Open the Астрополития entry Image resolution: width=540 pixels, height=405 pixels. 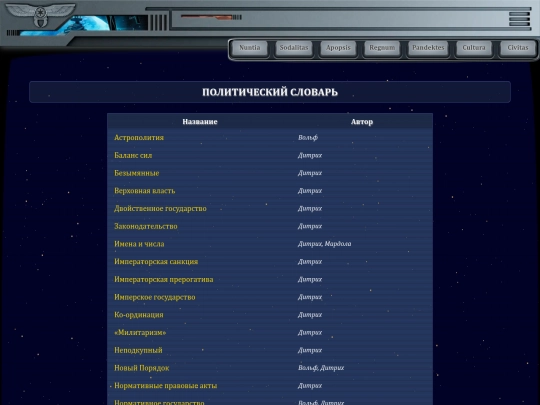(x=139, y=137)
